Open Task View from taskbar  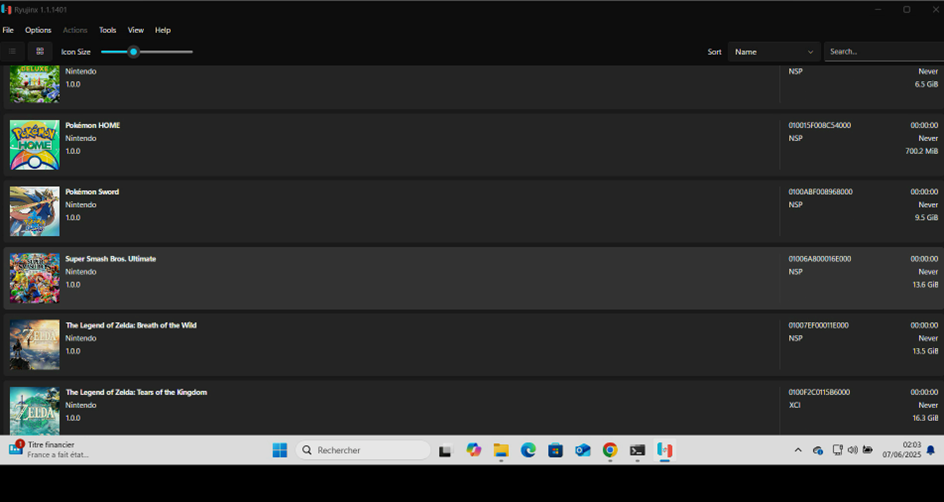coord(445,450)
